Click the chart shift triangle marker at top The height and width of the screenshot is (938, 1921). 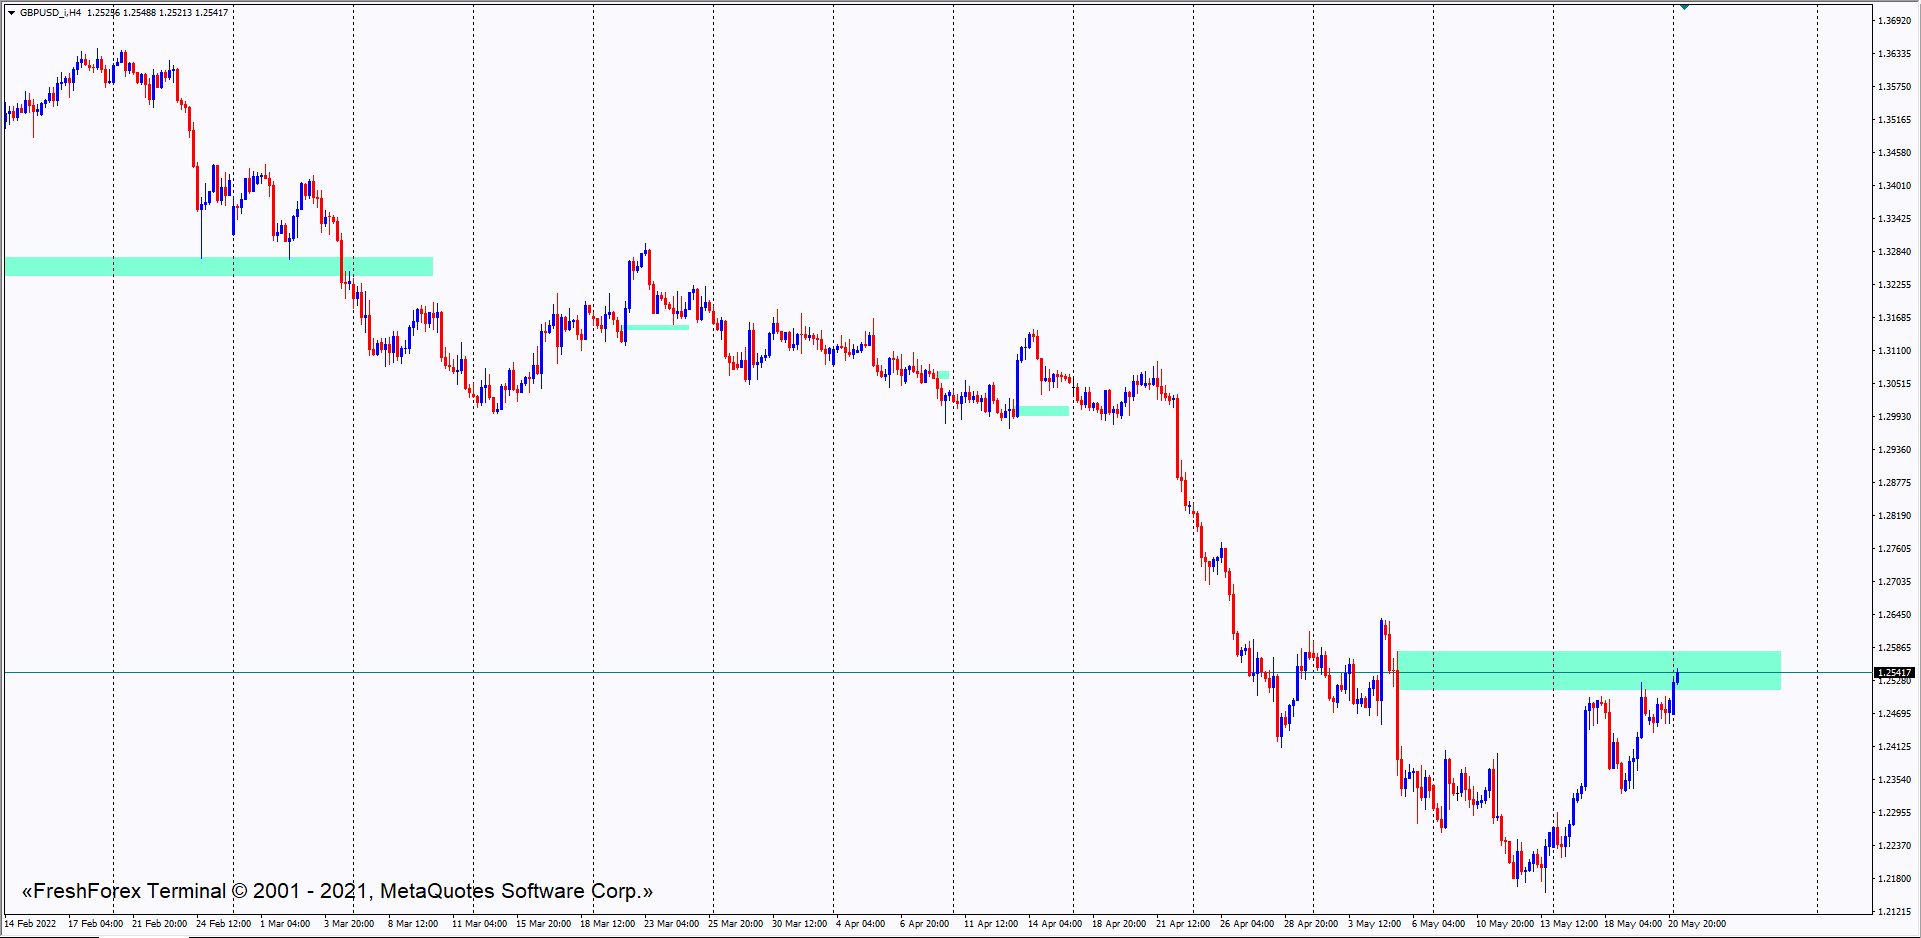tap(1684, 7)
